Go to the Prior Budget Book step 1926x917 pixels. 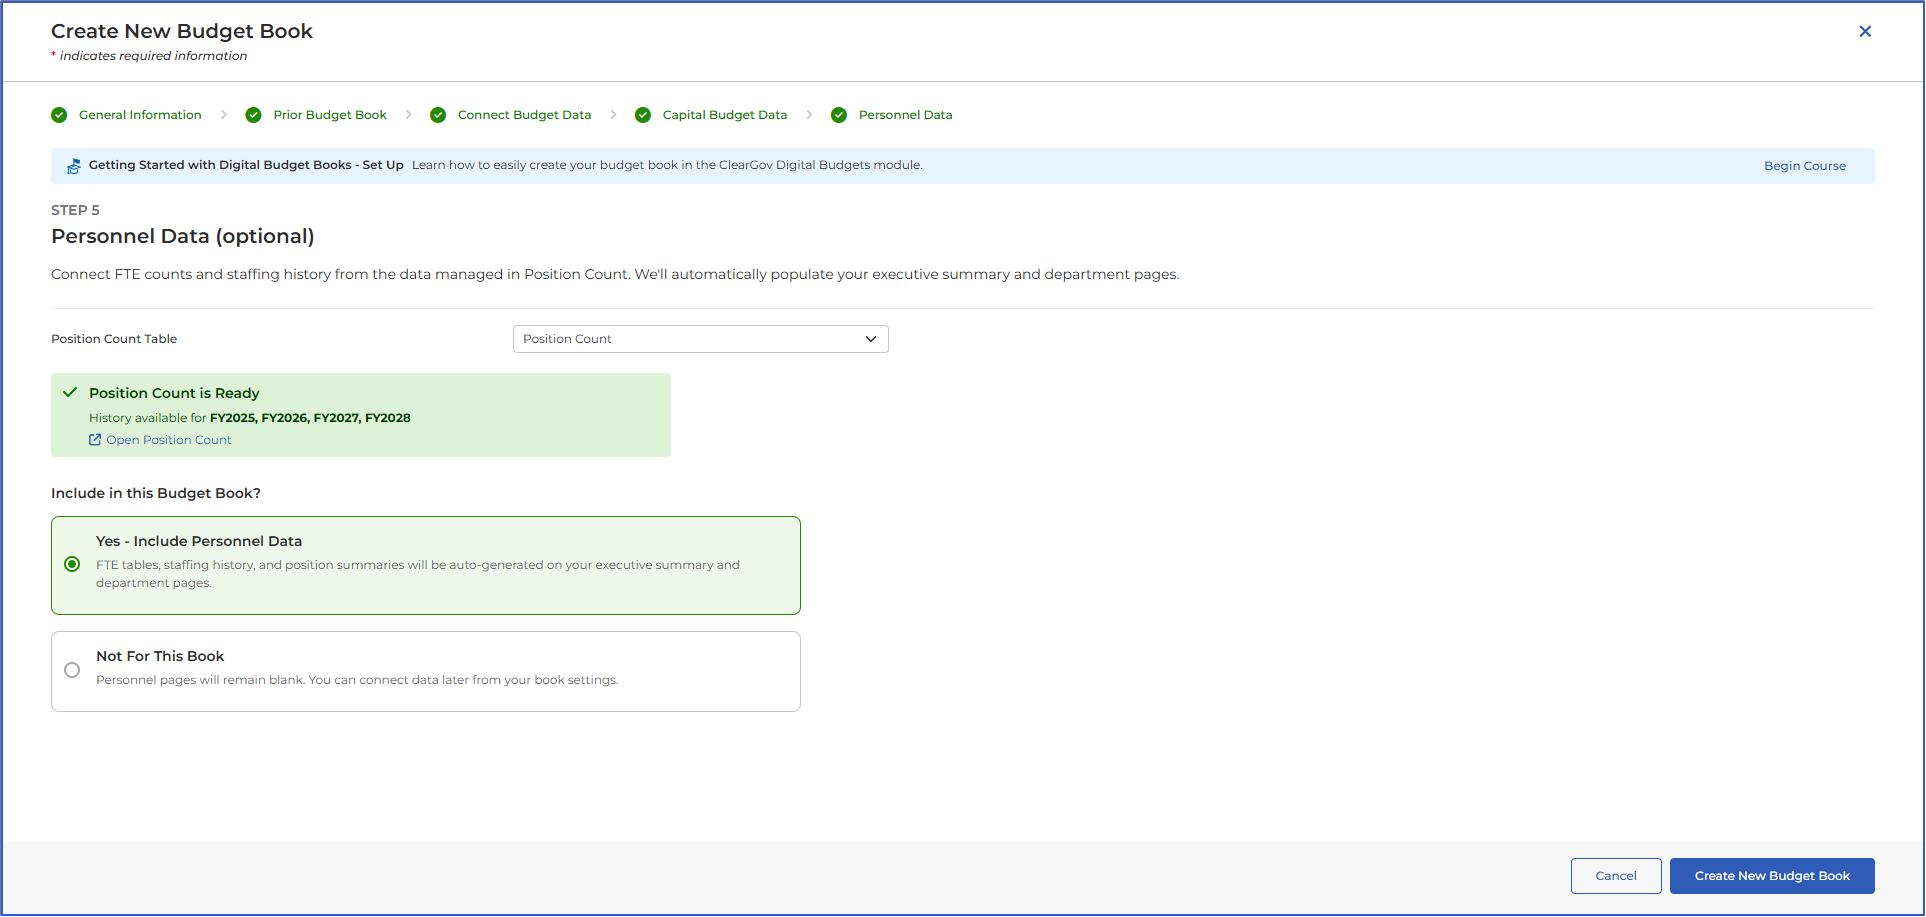tap(329, 115)
